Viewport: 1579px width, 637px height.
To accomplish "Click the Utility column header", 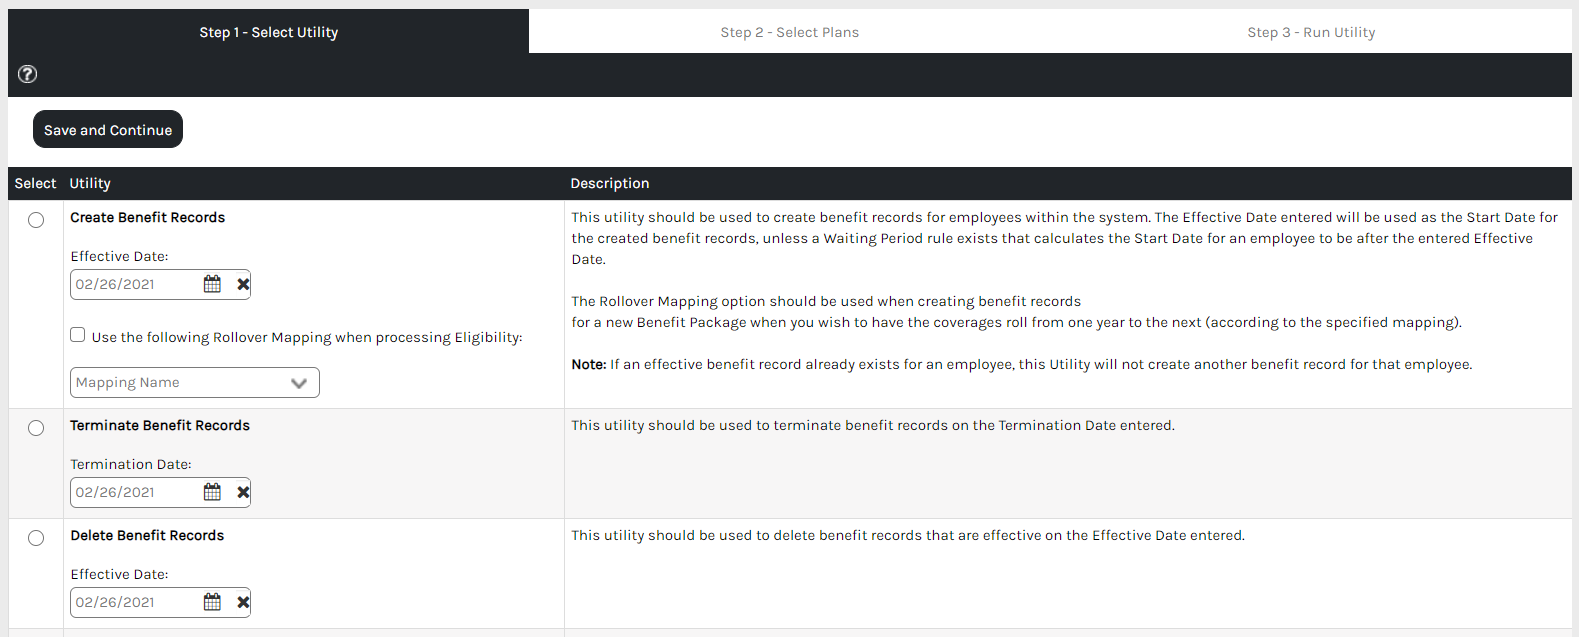I will [x=90, y=183].
